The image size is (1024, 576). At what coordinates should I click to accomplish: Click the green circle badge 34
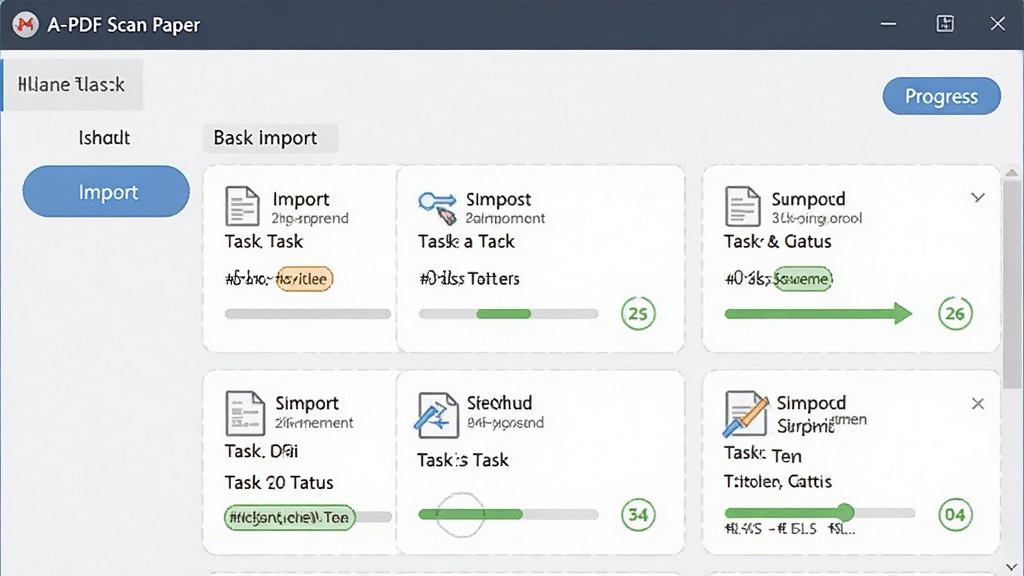(638, 515)
